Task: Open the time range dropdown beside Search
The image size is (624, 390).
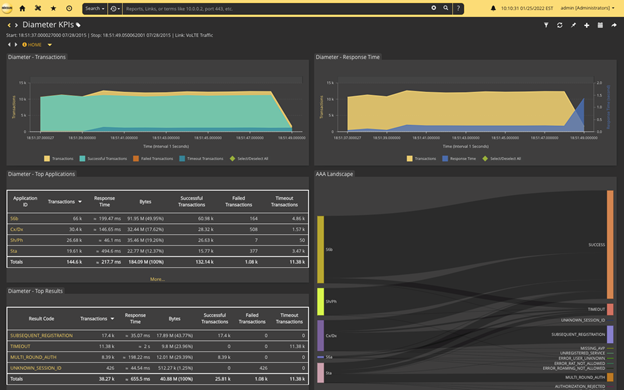Action: 115,8
